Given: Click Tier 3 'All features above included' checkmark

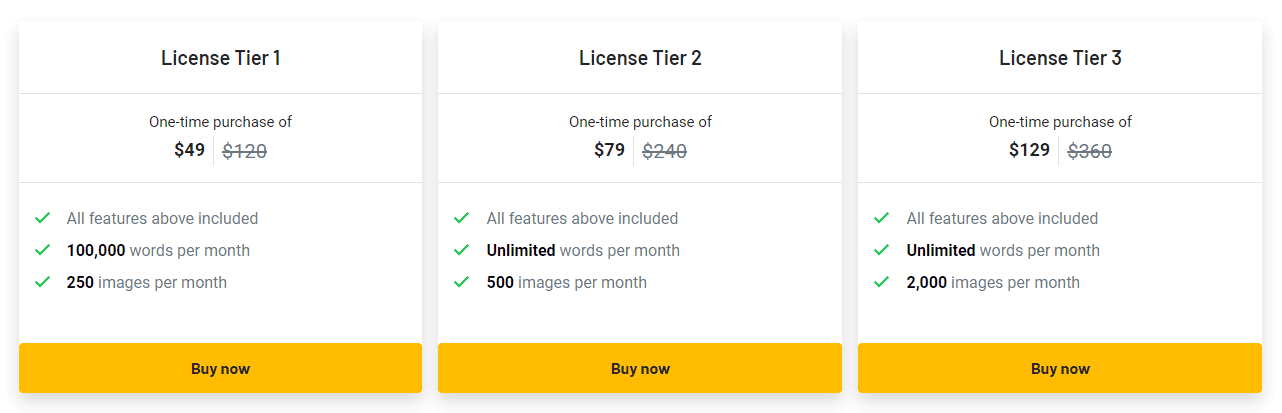Looking at the screenshot, I should (x=882, y=218).
